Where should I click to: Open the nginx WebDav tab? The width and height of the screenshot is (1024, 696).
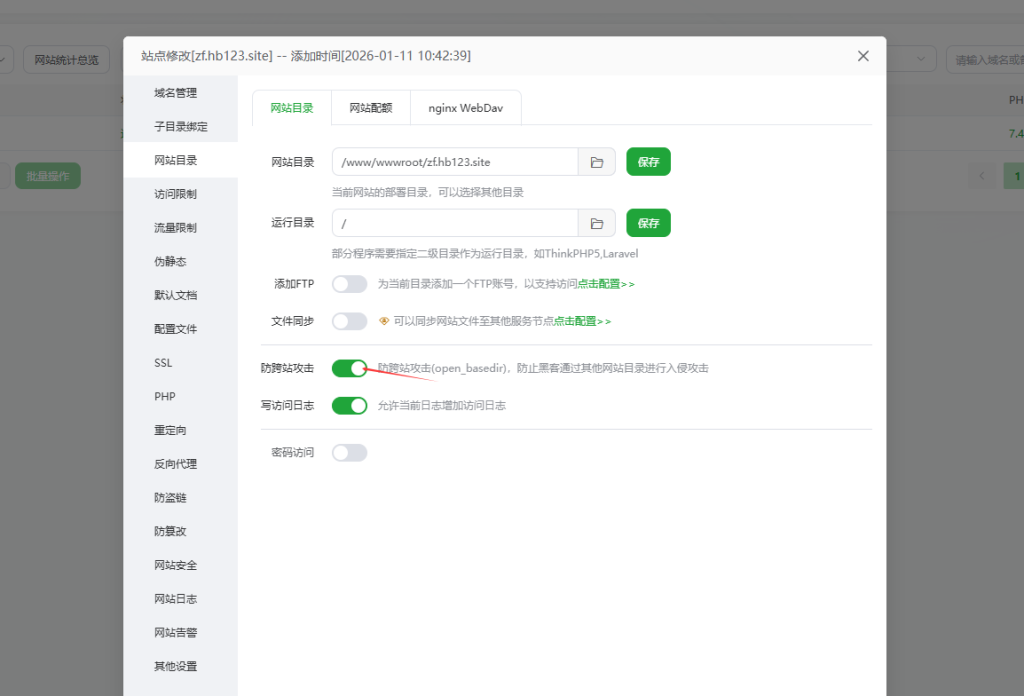click(x=465, y=108)
